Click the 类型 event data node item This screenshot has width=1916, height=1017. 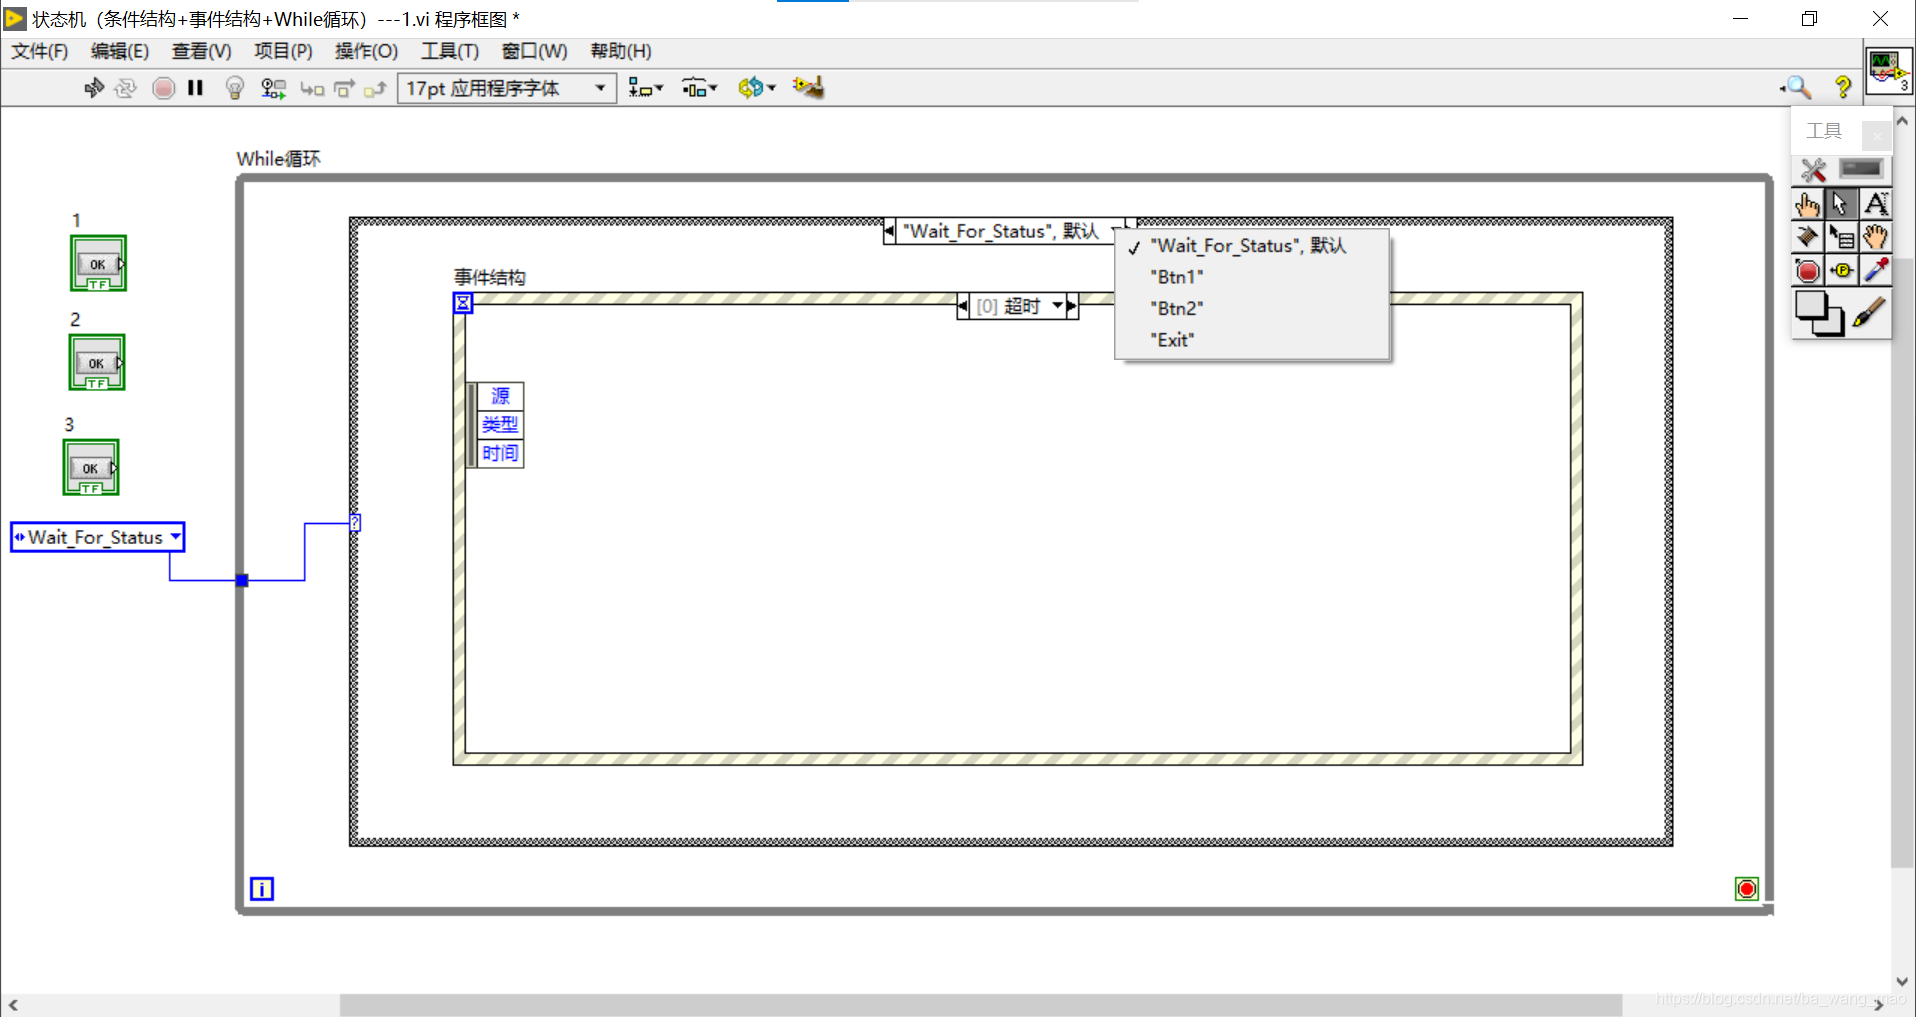500,424
